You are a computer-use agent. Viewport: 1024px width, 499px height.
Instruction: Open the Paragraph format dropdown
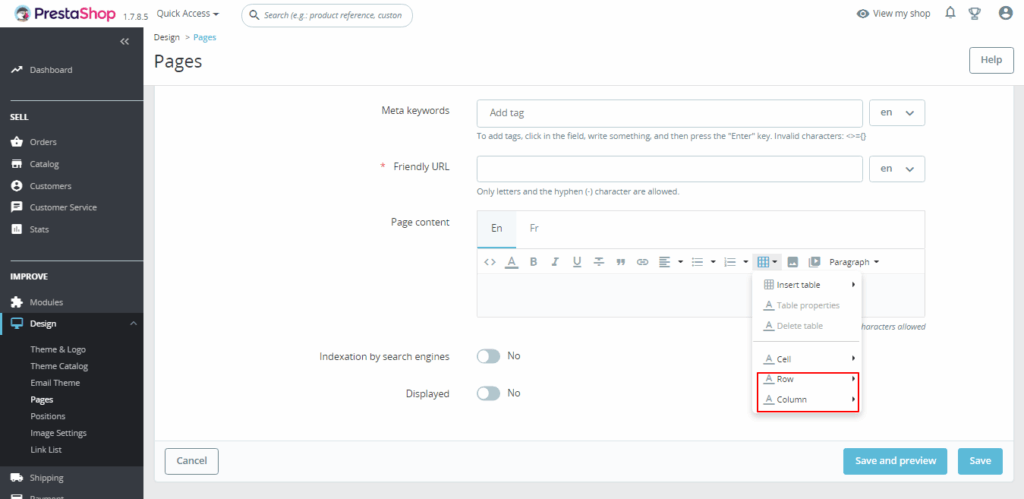coord(854,262)
